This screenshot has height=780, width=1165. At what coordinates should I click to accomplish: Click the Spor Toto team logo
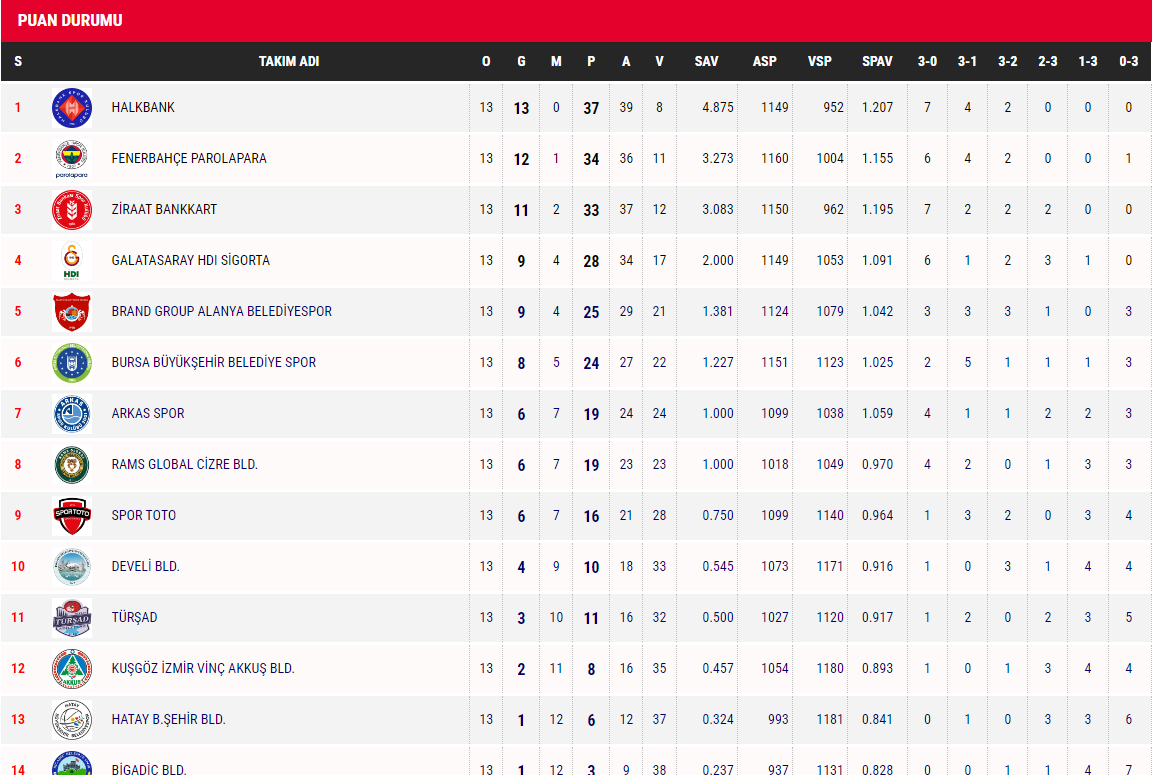point(72,515)
